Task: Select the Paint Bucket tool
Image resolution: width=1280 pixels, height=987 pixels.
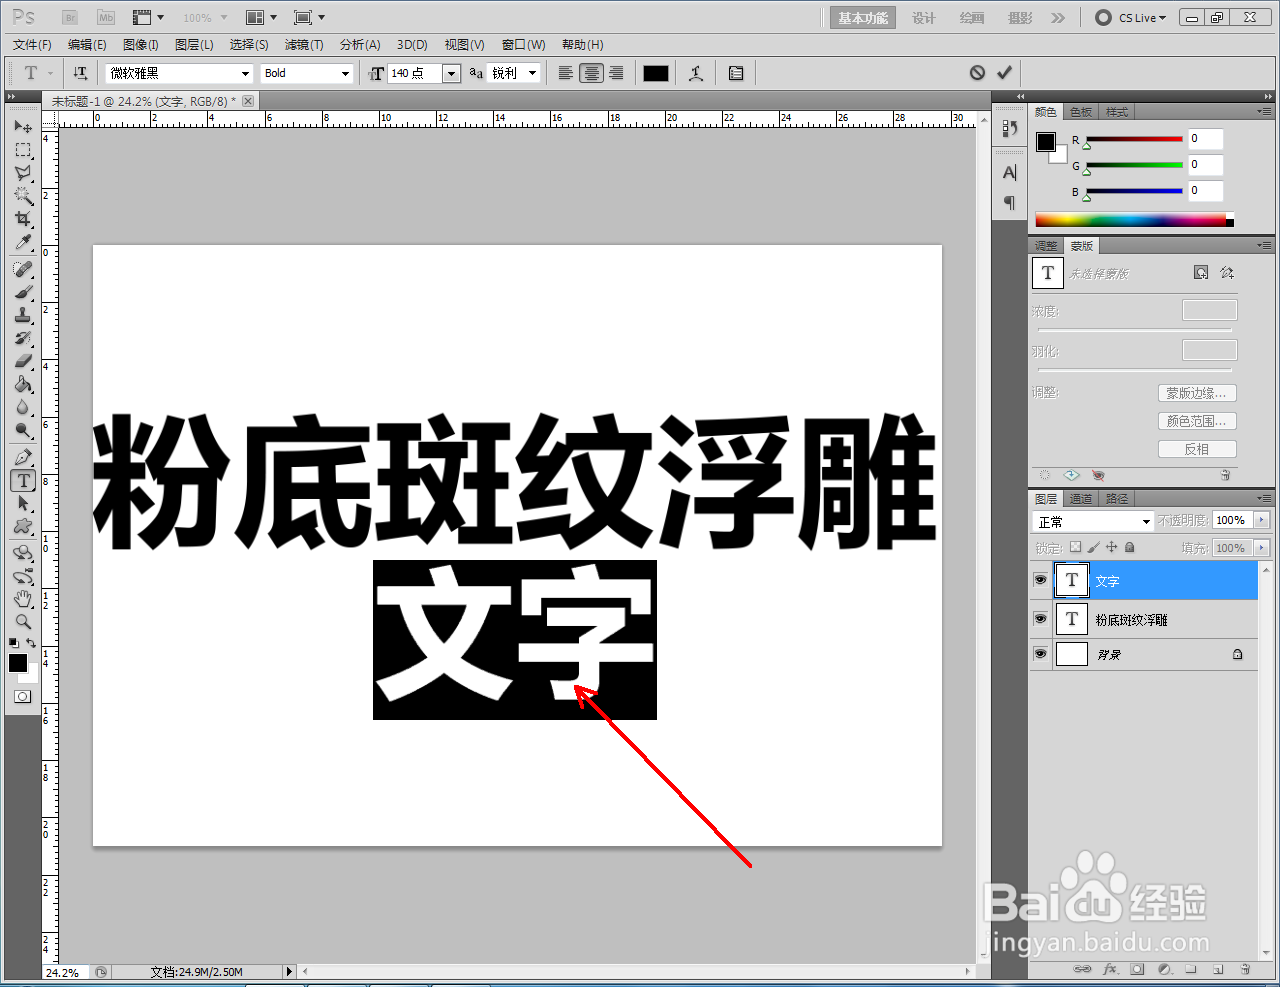Action: point(23,384)
